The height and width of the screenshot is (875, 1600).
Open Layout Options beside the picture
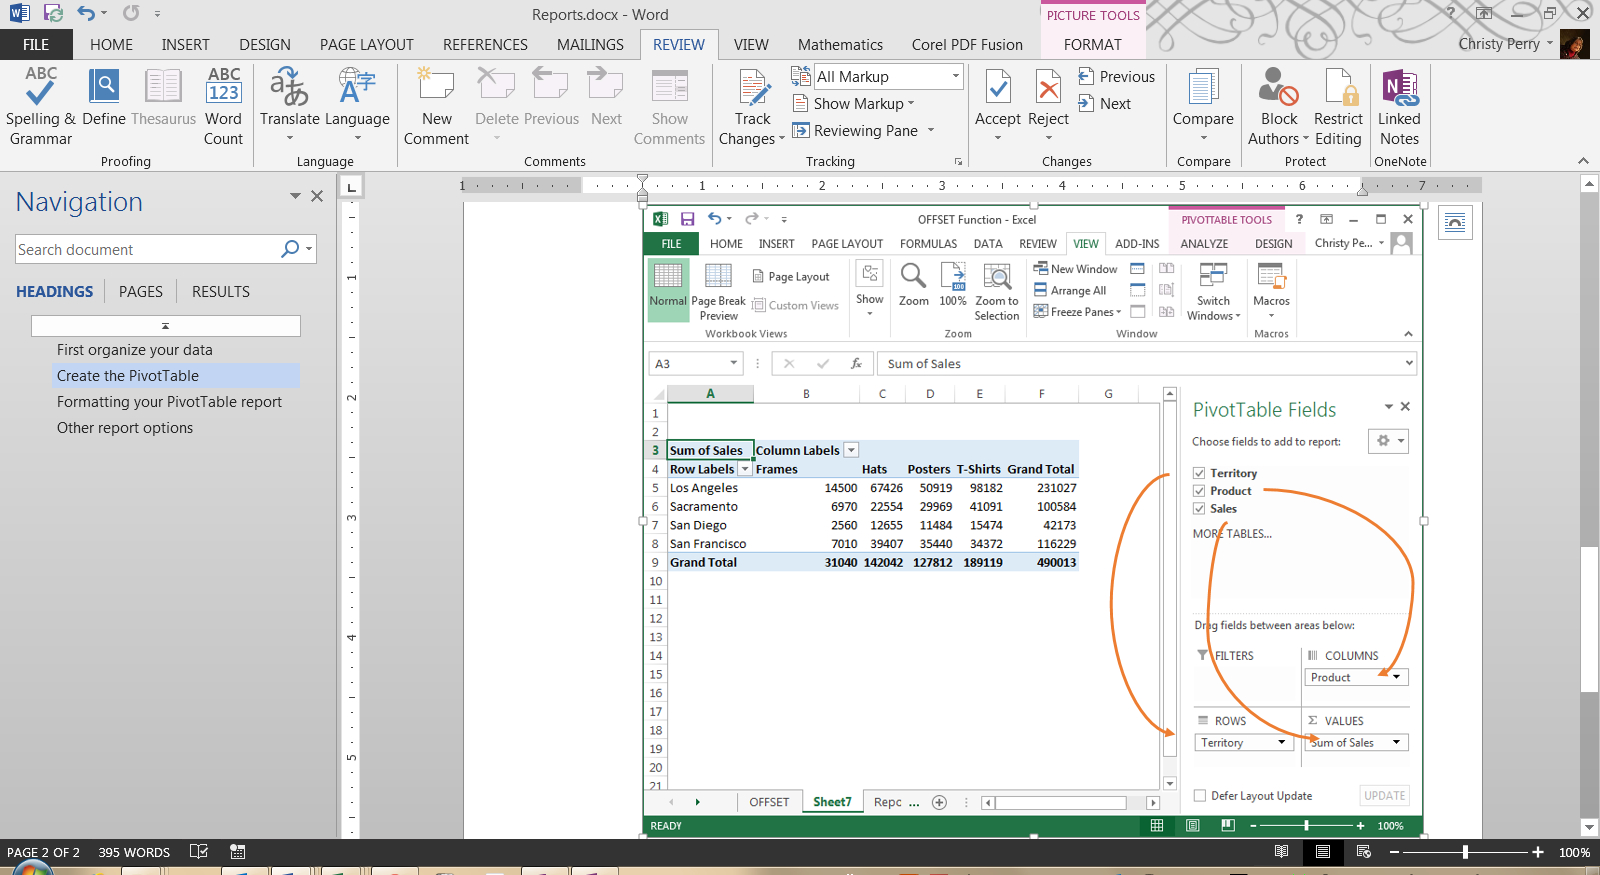(x=1455, y=223)
